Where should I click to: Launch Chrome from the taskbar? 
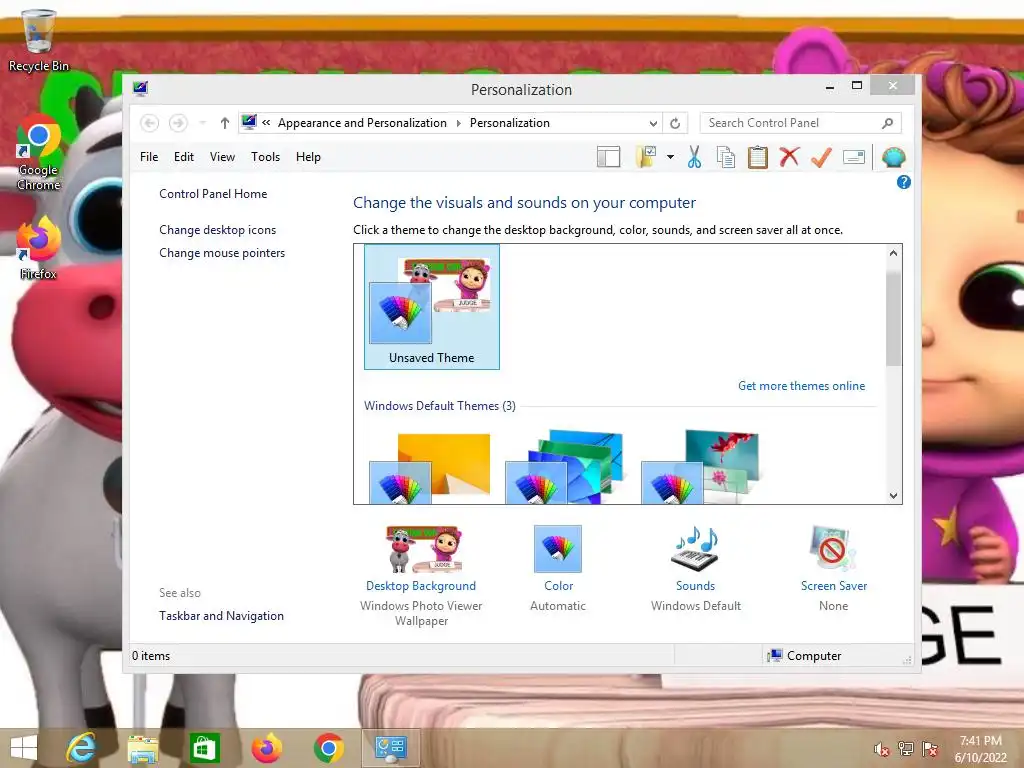click(328, 748)
